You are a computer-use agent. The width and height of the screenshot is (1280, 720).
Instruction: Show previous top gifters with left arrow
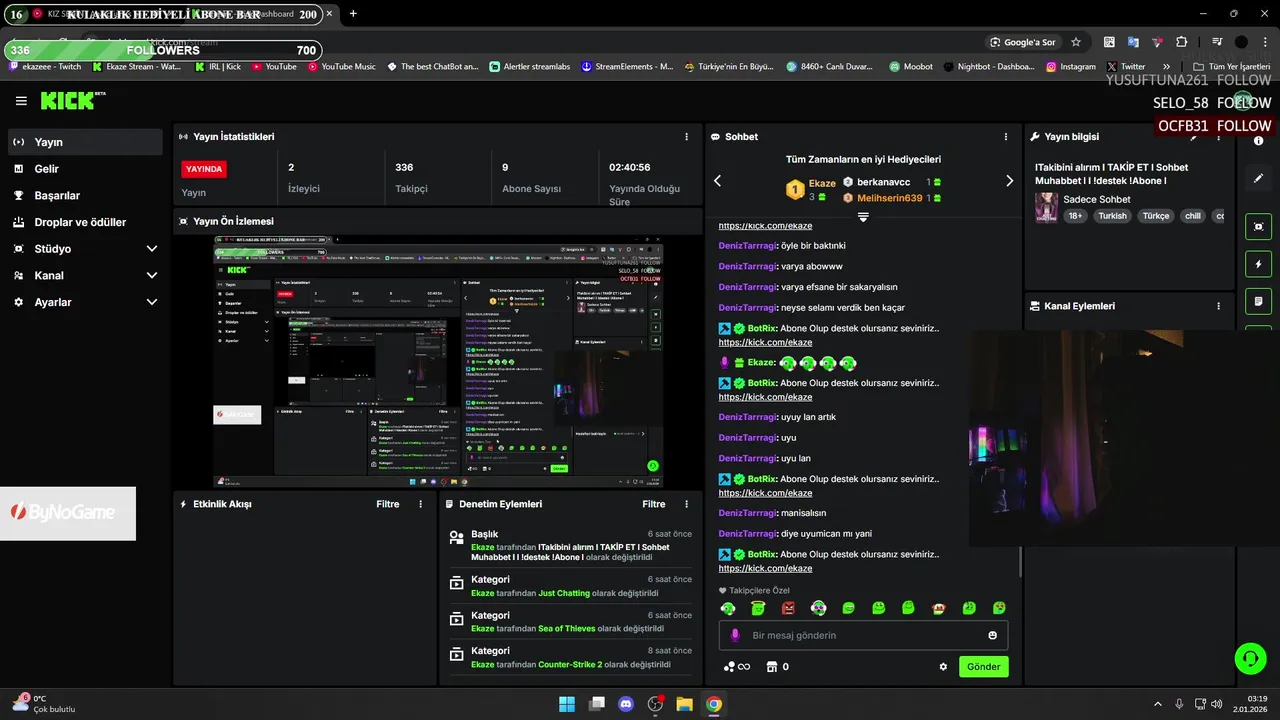[x=717, y=180]
